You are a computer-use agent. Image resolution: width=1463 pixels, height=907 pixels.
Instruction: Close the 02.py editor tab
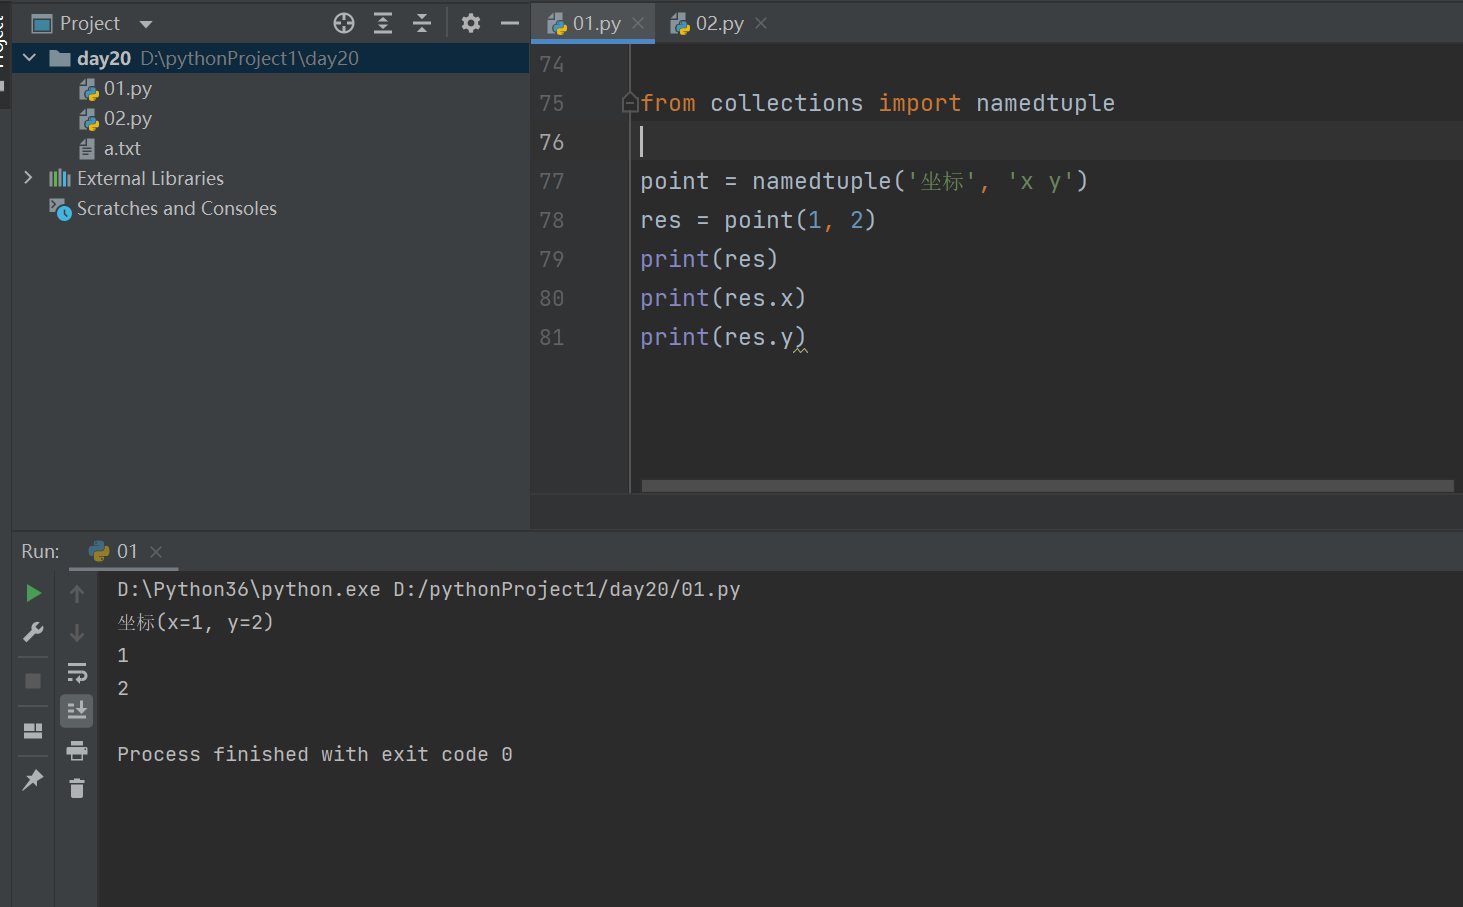[x=761, y=23]
